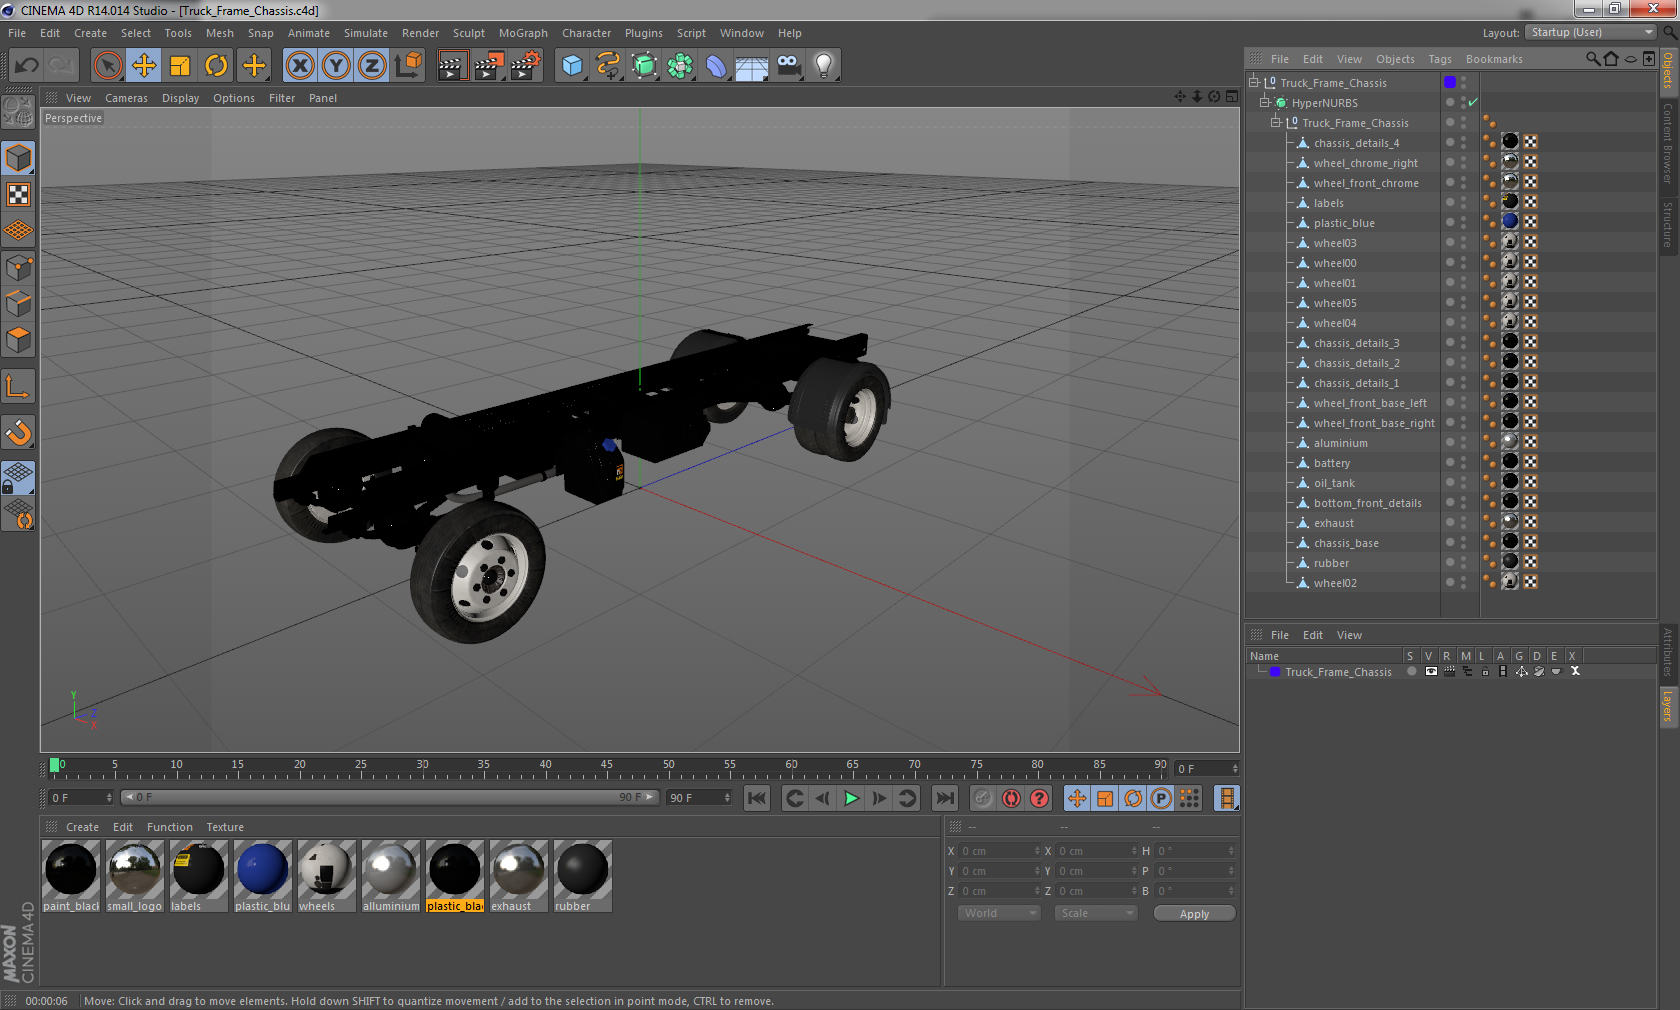Open the deformer objects icon
The height and width of the screenshot is (1010, 1680).
(716, 66)
